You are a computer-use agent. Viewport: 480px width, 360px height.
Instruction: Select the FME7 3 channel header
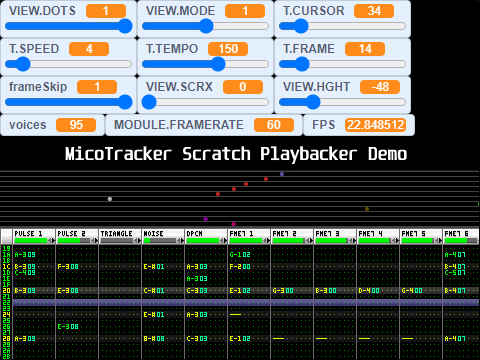(335, 237)
